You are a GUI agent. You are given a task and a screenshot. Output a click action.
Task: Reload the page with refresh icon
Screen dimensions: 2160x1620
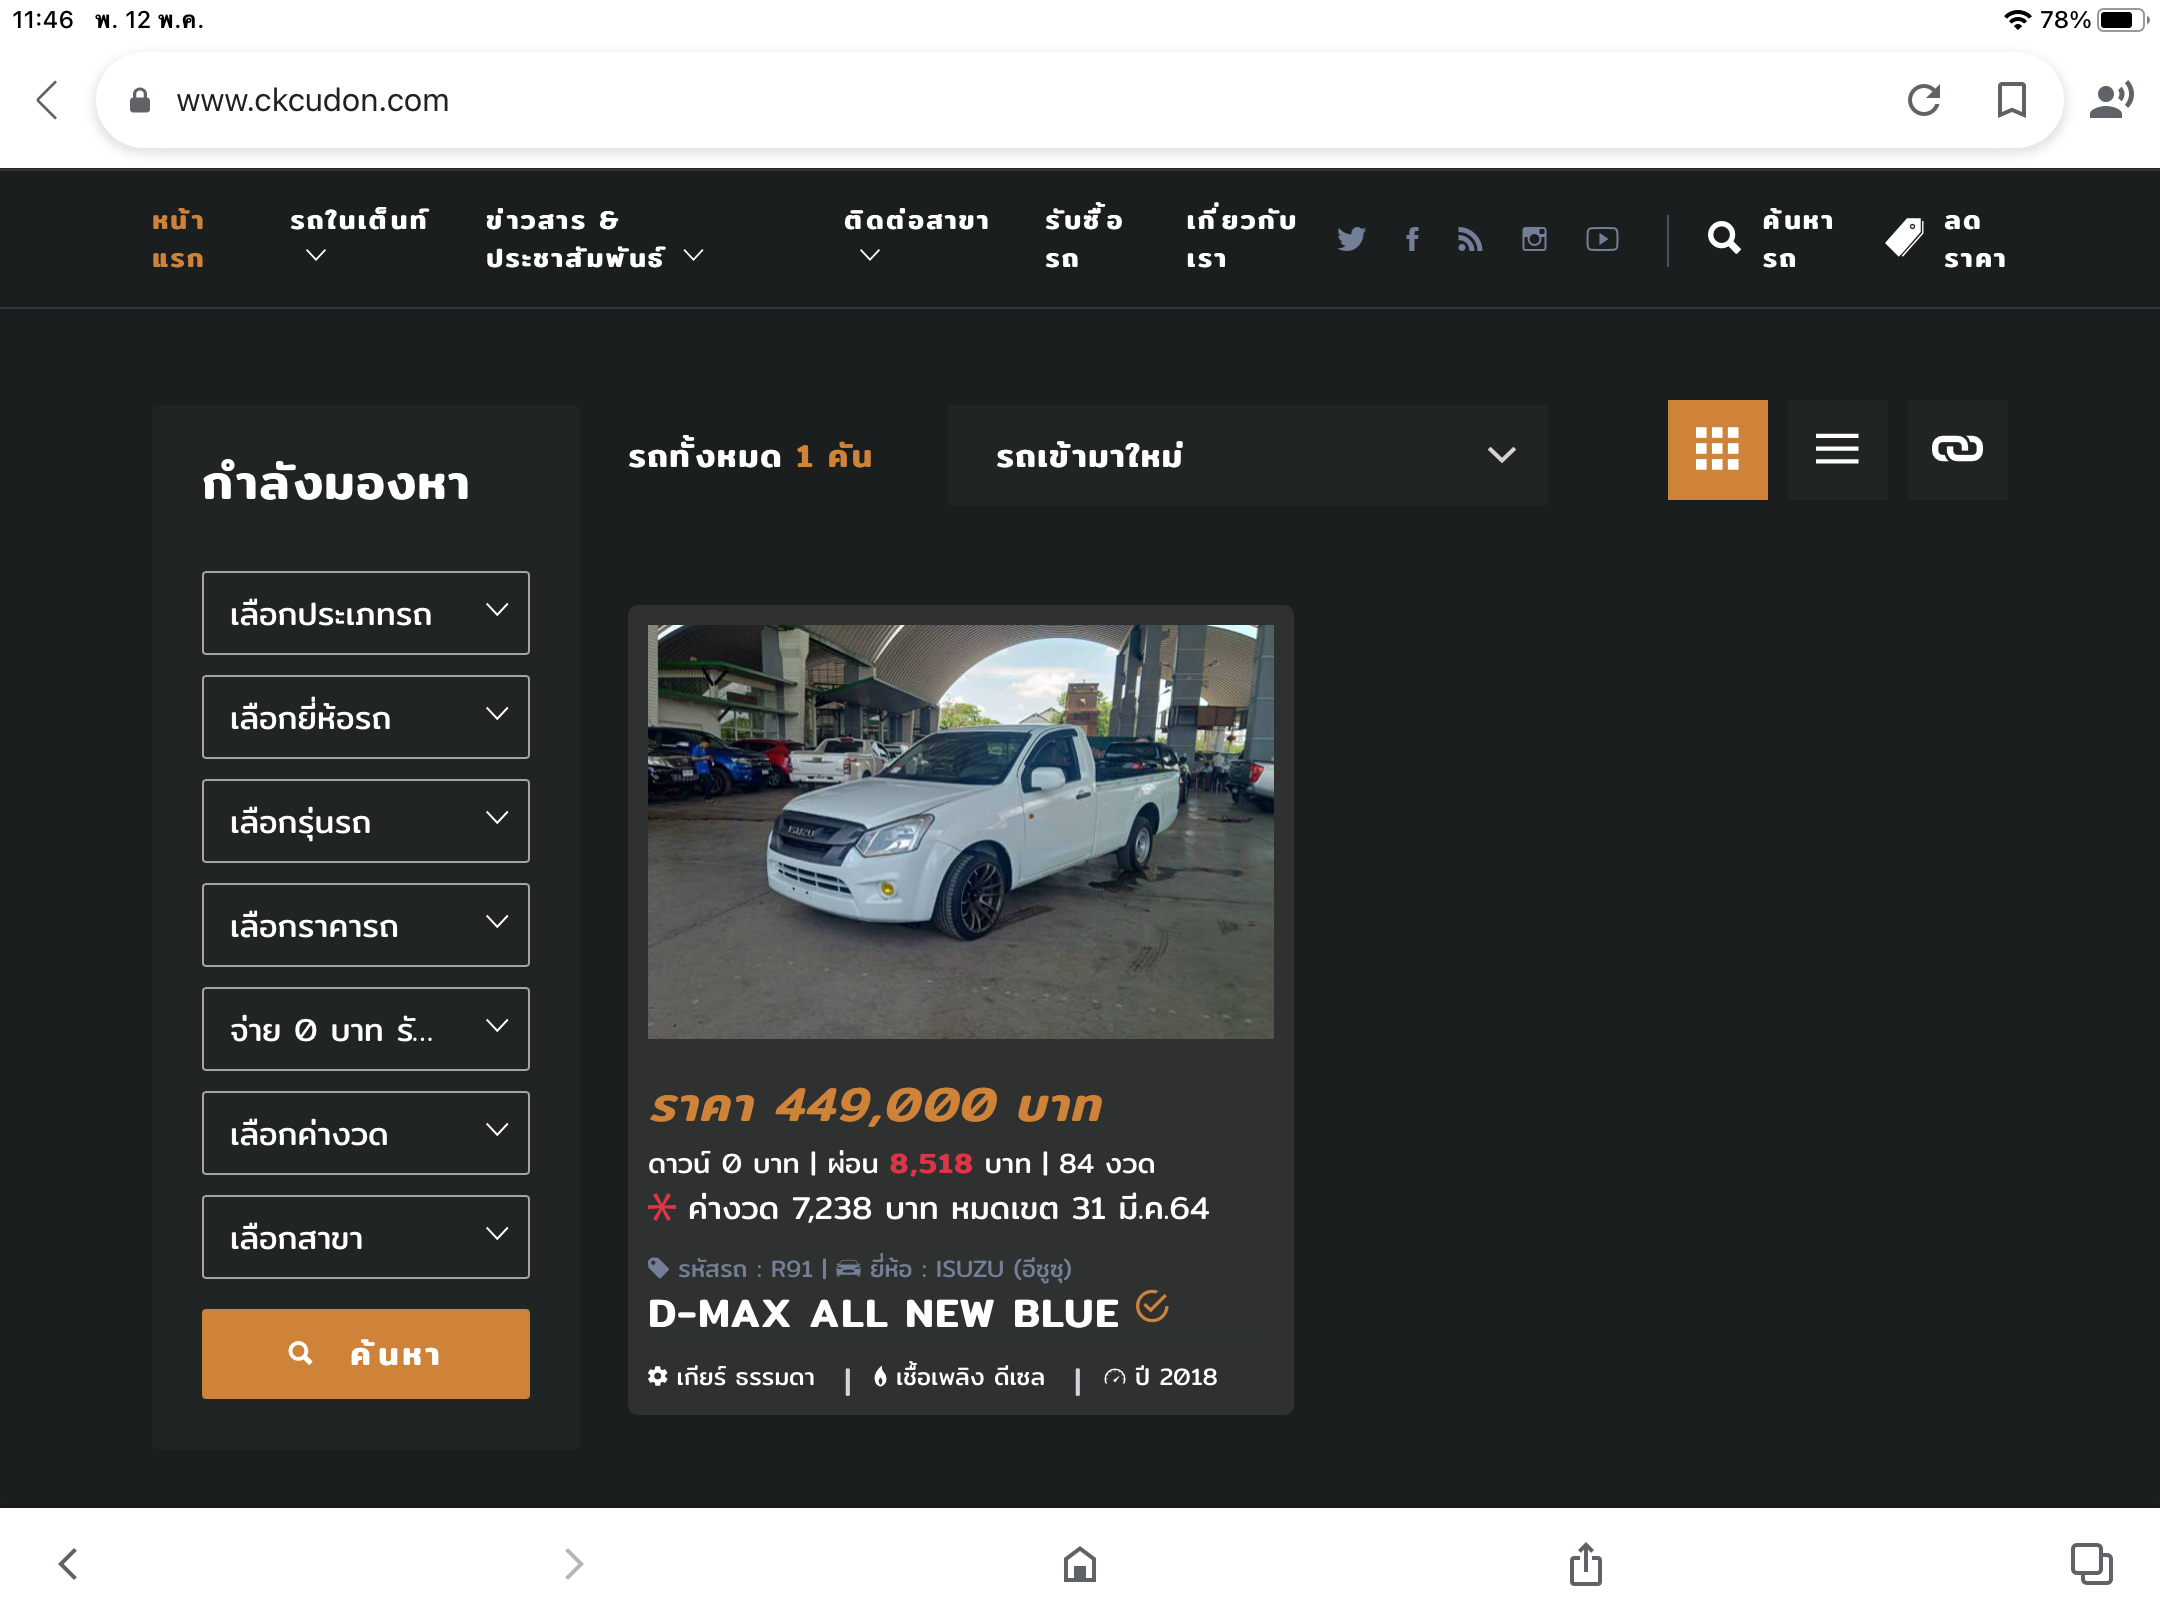pyautogui.click(x=1924, y=100)
